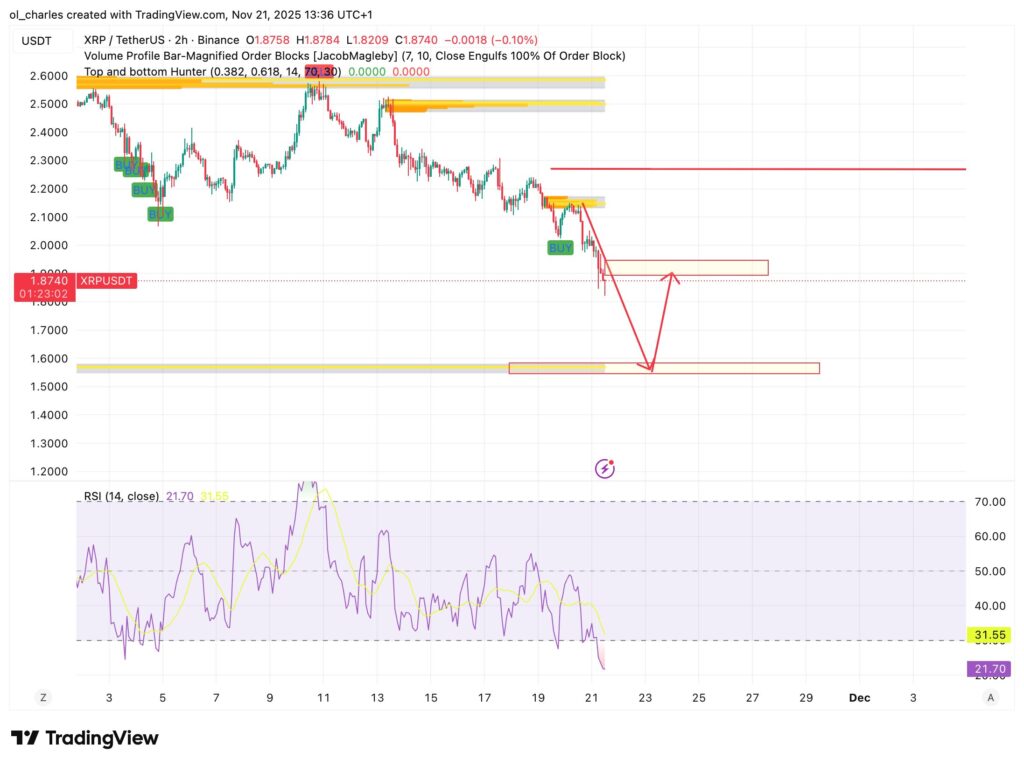Click the TradingView logo
The width and height of the screenshot is (1024, 766).
[84, 738]
